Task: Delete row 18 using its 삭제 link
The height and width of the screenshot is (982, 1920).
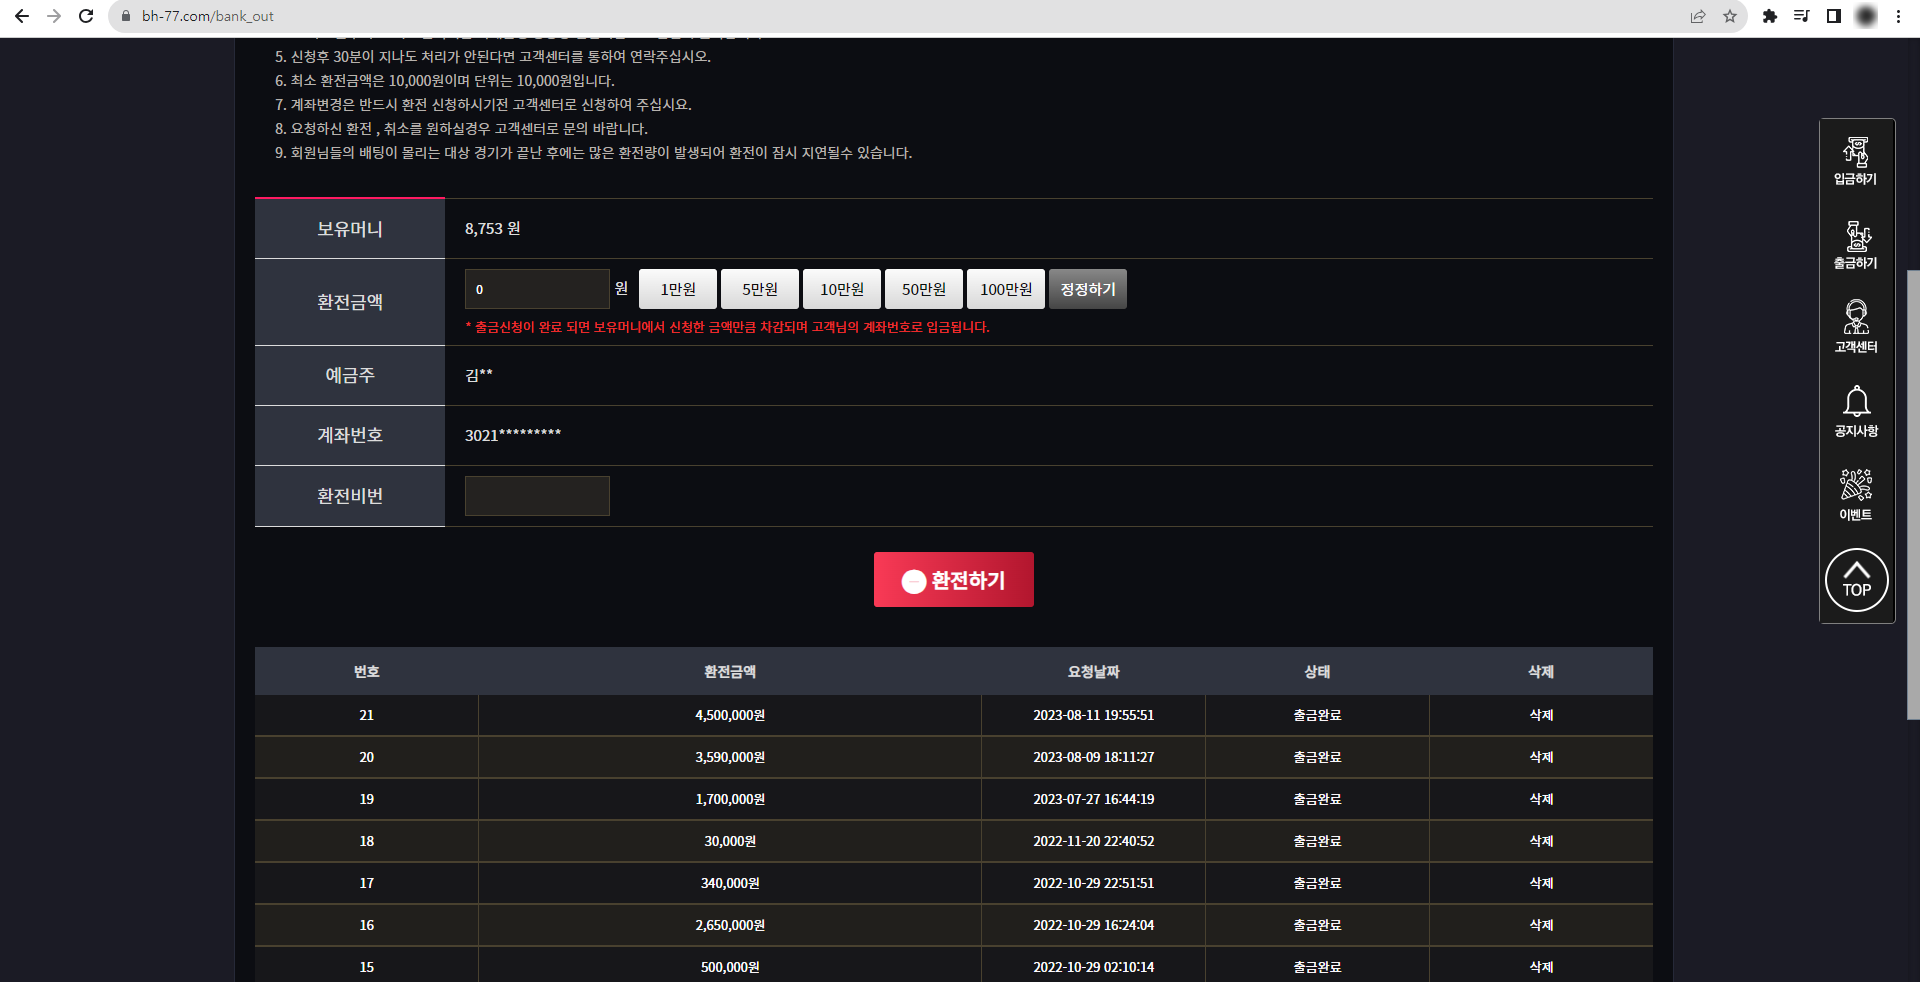Action: click(x=1541, y=841)
